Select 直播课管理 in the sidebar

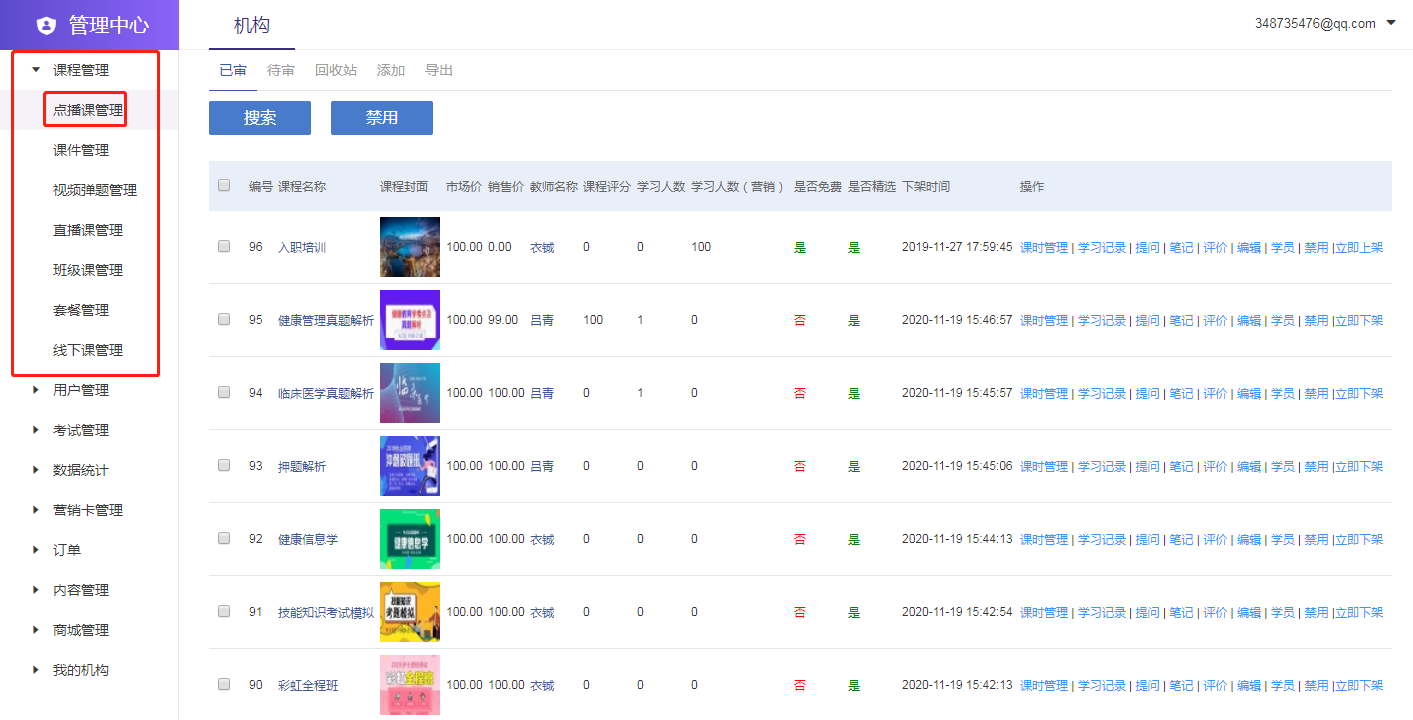coord(88,230)
